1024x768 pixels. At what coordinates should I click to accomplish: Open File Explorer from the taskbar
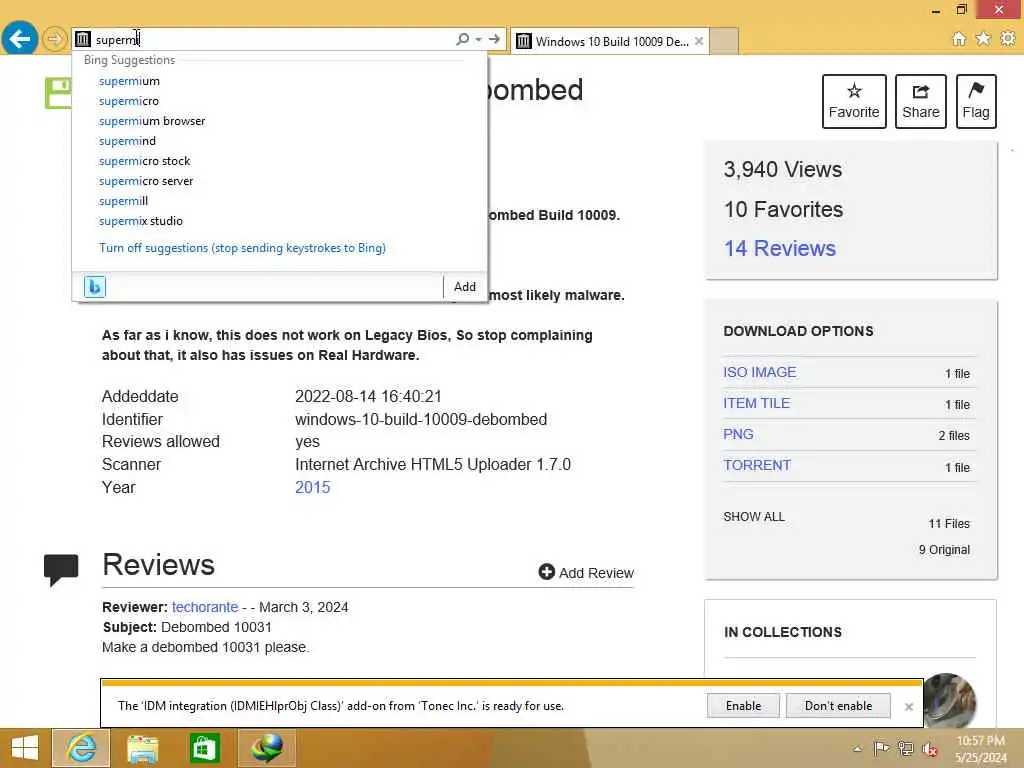[142, 749]
